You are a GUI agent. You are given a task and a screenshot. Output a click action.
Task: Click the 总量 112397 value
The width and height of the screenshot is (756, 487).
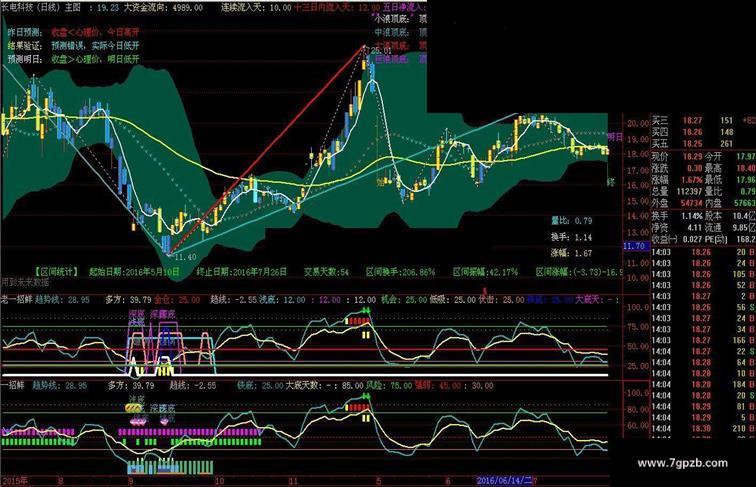[677, 191]
